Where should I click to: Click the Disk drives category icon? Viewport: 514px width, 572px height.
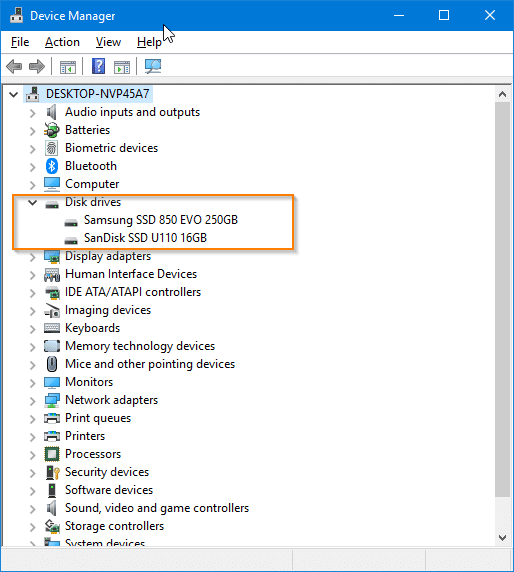click(x=52, y=204)
